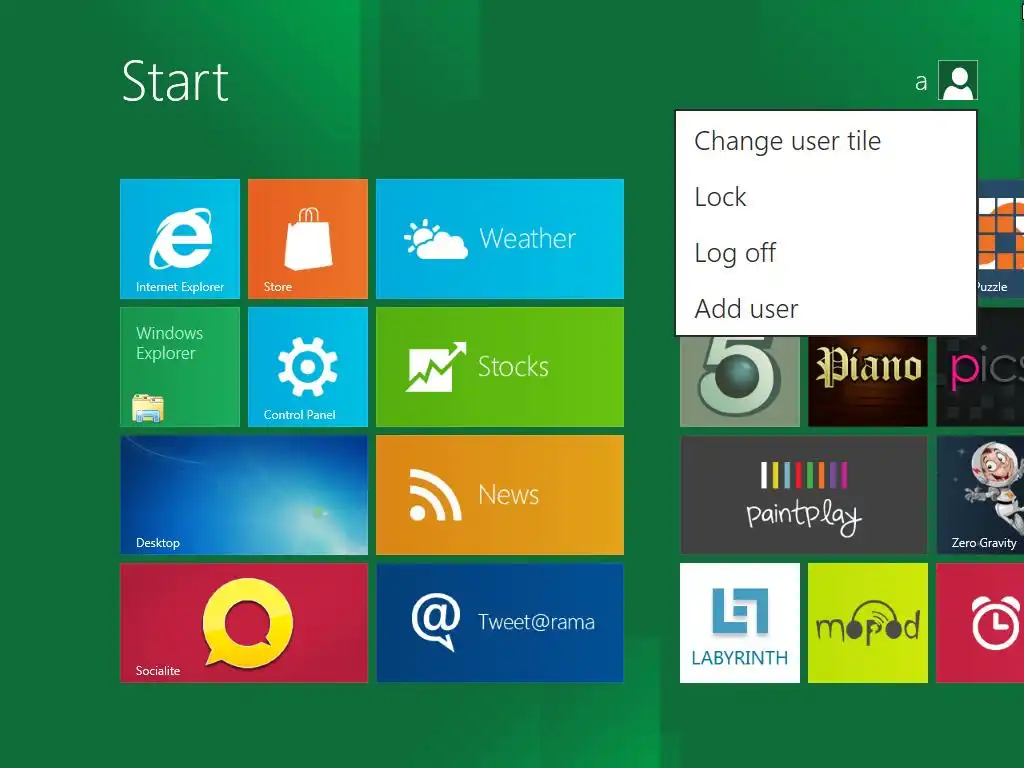The width and height of the screenshot is (1024, 768).
Task: Launch the number 5 ball game tile
Action: pyautogui.click(x=739, y=381)
